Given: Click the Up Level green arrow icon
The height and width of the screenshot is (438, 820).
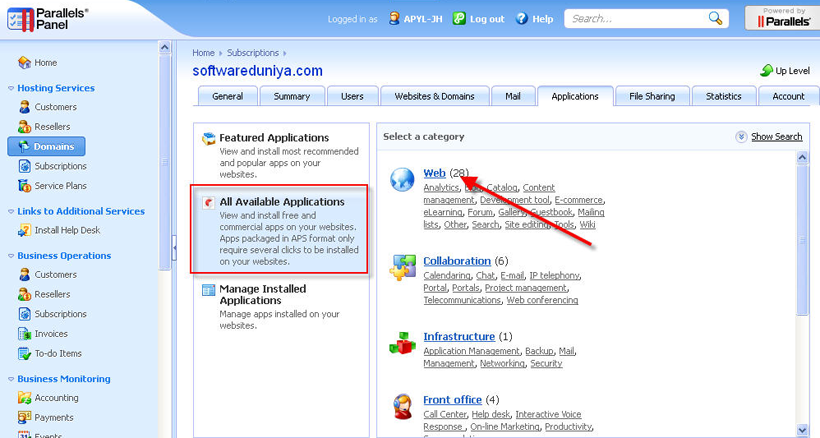Looking at the screenshot, I should [x=766, y=71].
